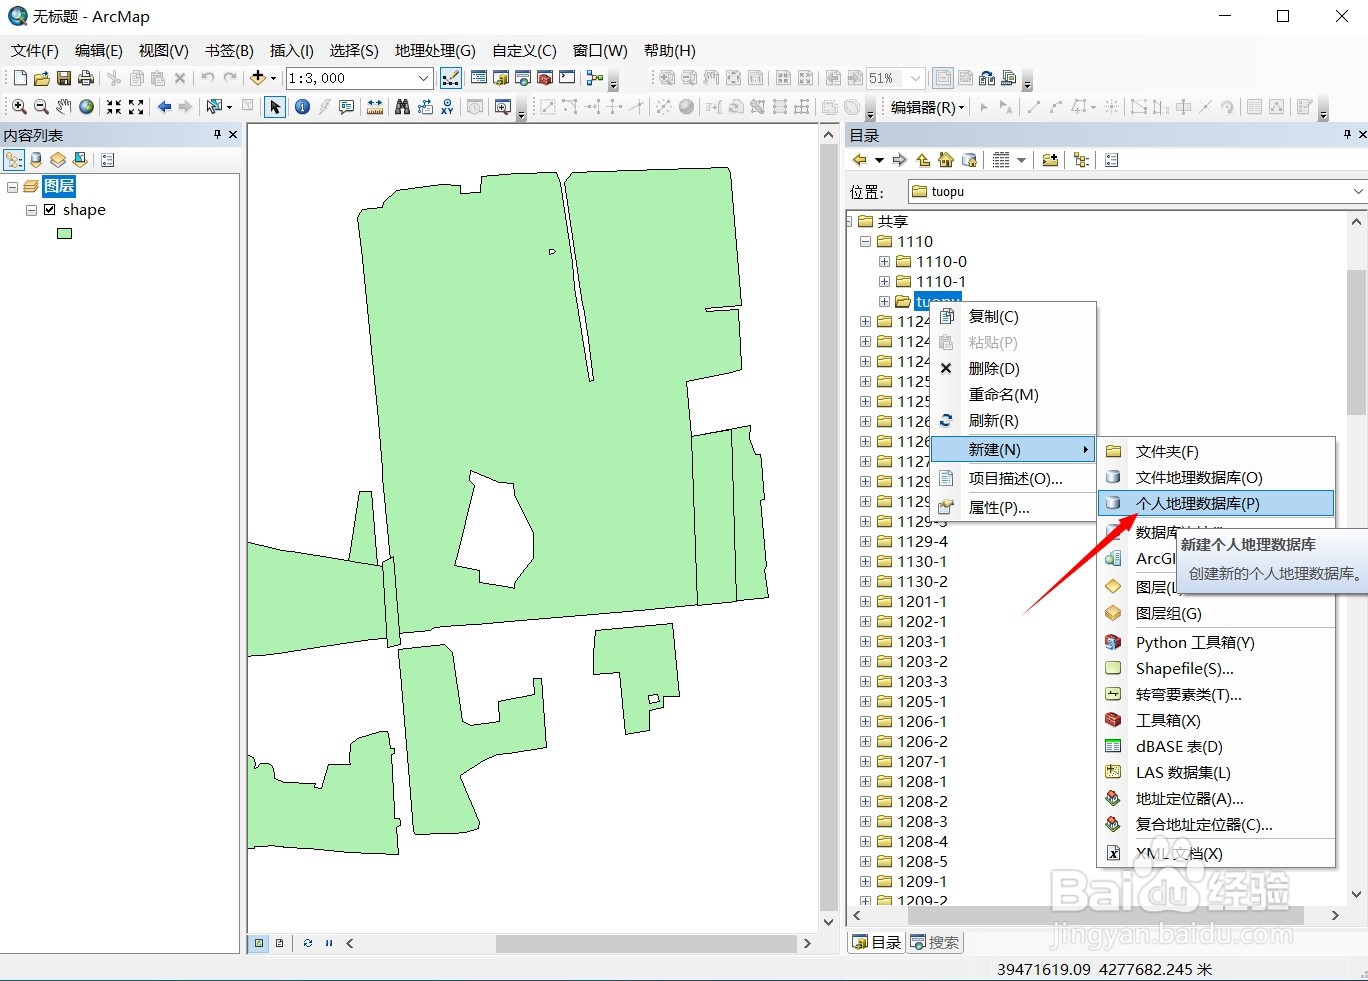1368x981 pixels.
Task: Save the map with the floppy disk icon
Action: pyautogui.click(x=63, y=78)
